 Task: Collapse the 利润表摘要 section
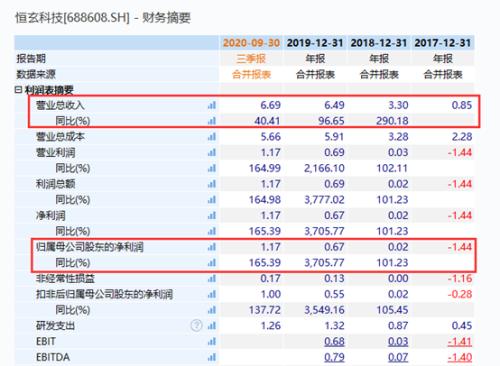tap(18, 90)
